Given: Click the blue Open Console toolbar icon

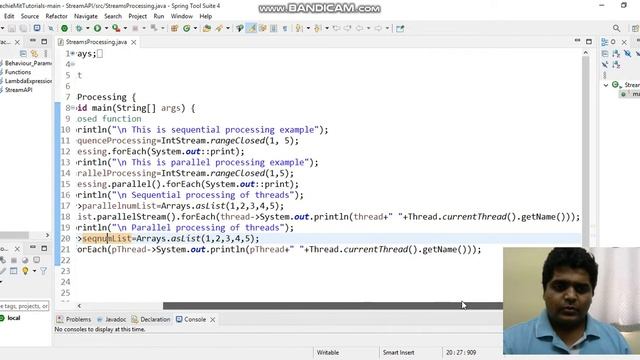Looking at the screenshot, I should pyautogui.click(x=37, y=28).
